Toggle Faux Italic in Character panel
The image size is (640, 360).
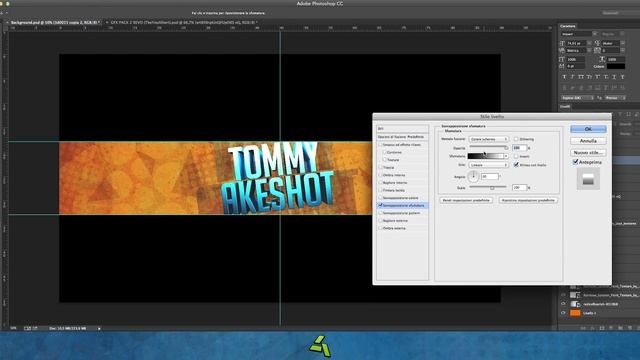coord(573,77)
